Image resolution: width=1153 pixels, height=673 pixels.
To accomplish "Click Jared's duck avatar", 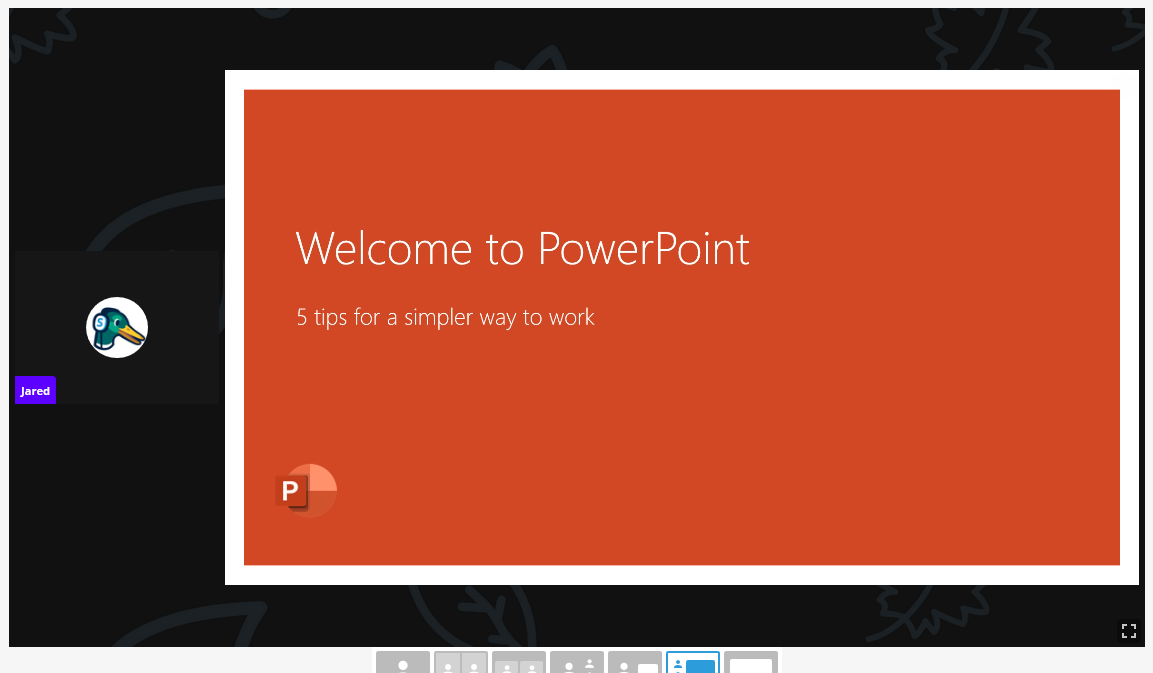I will (117, 327).
